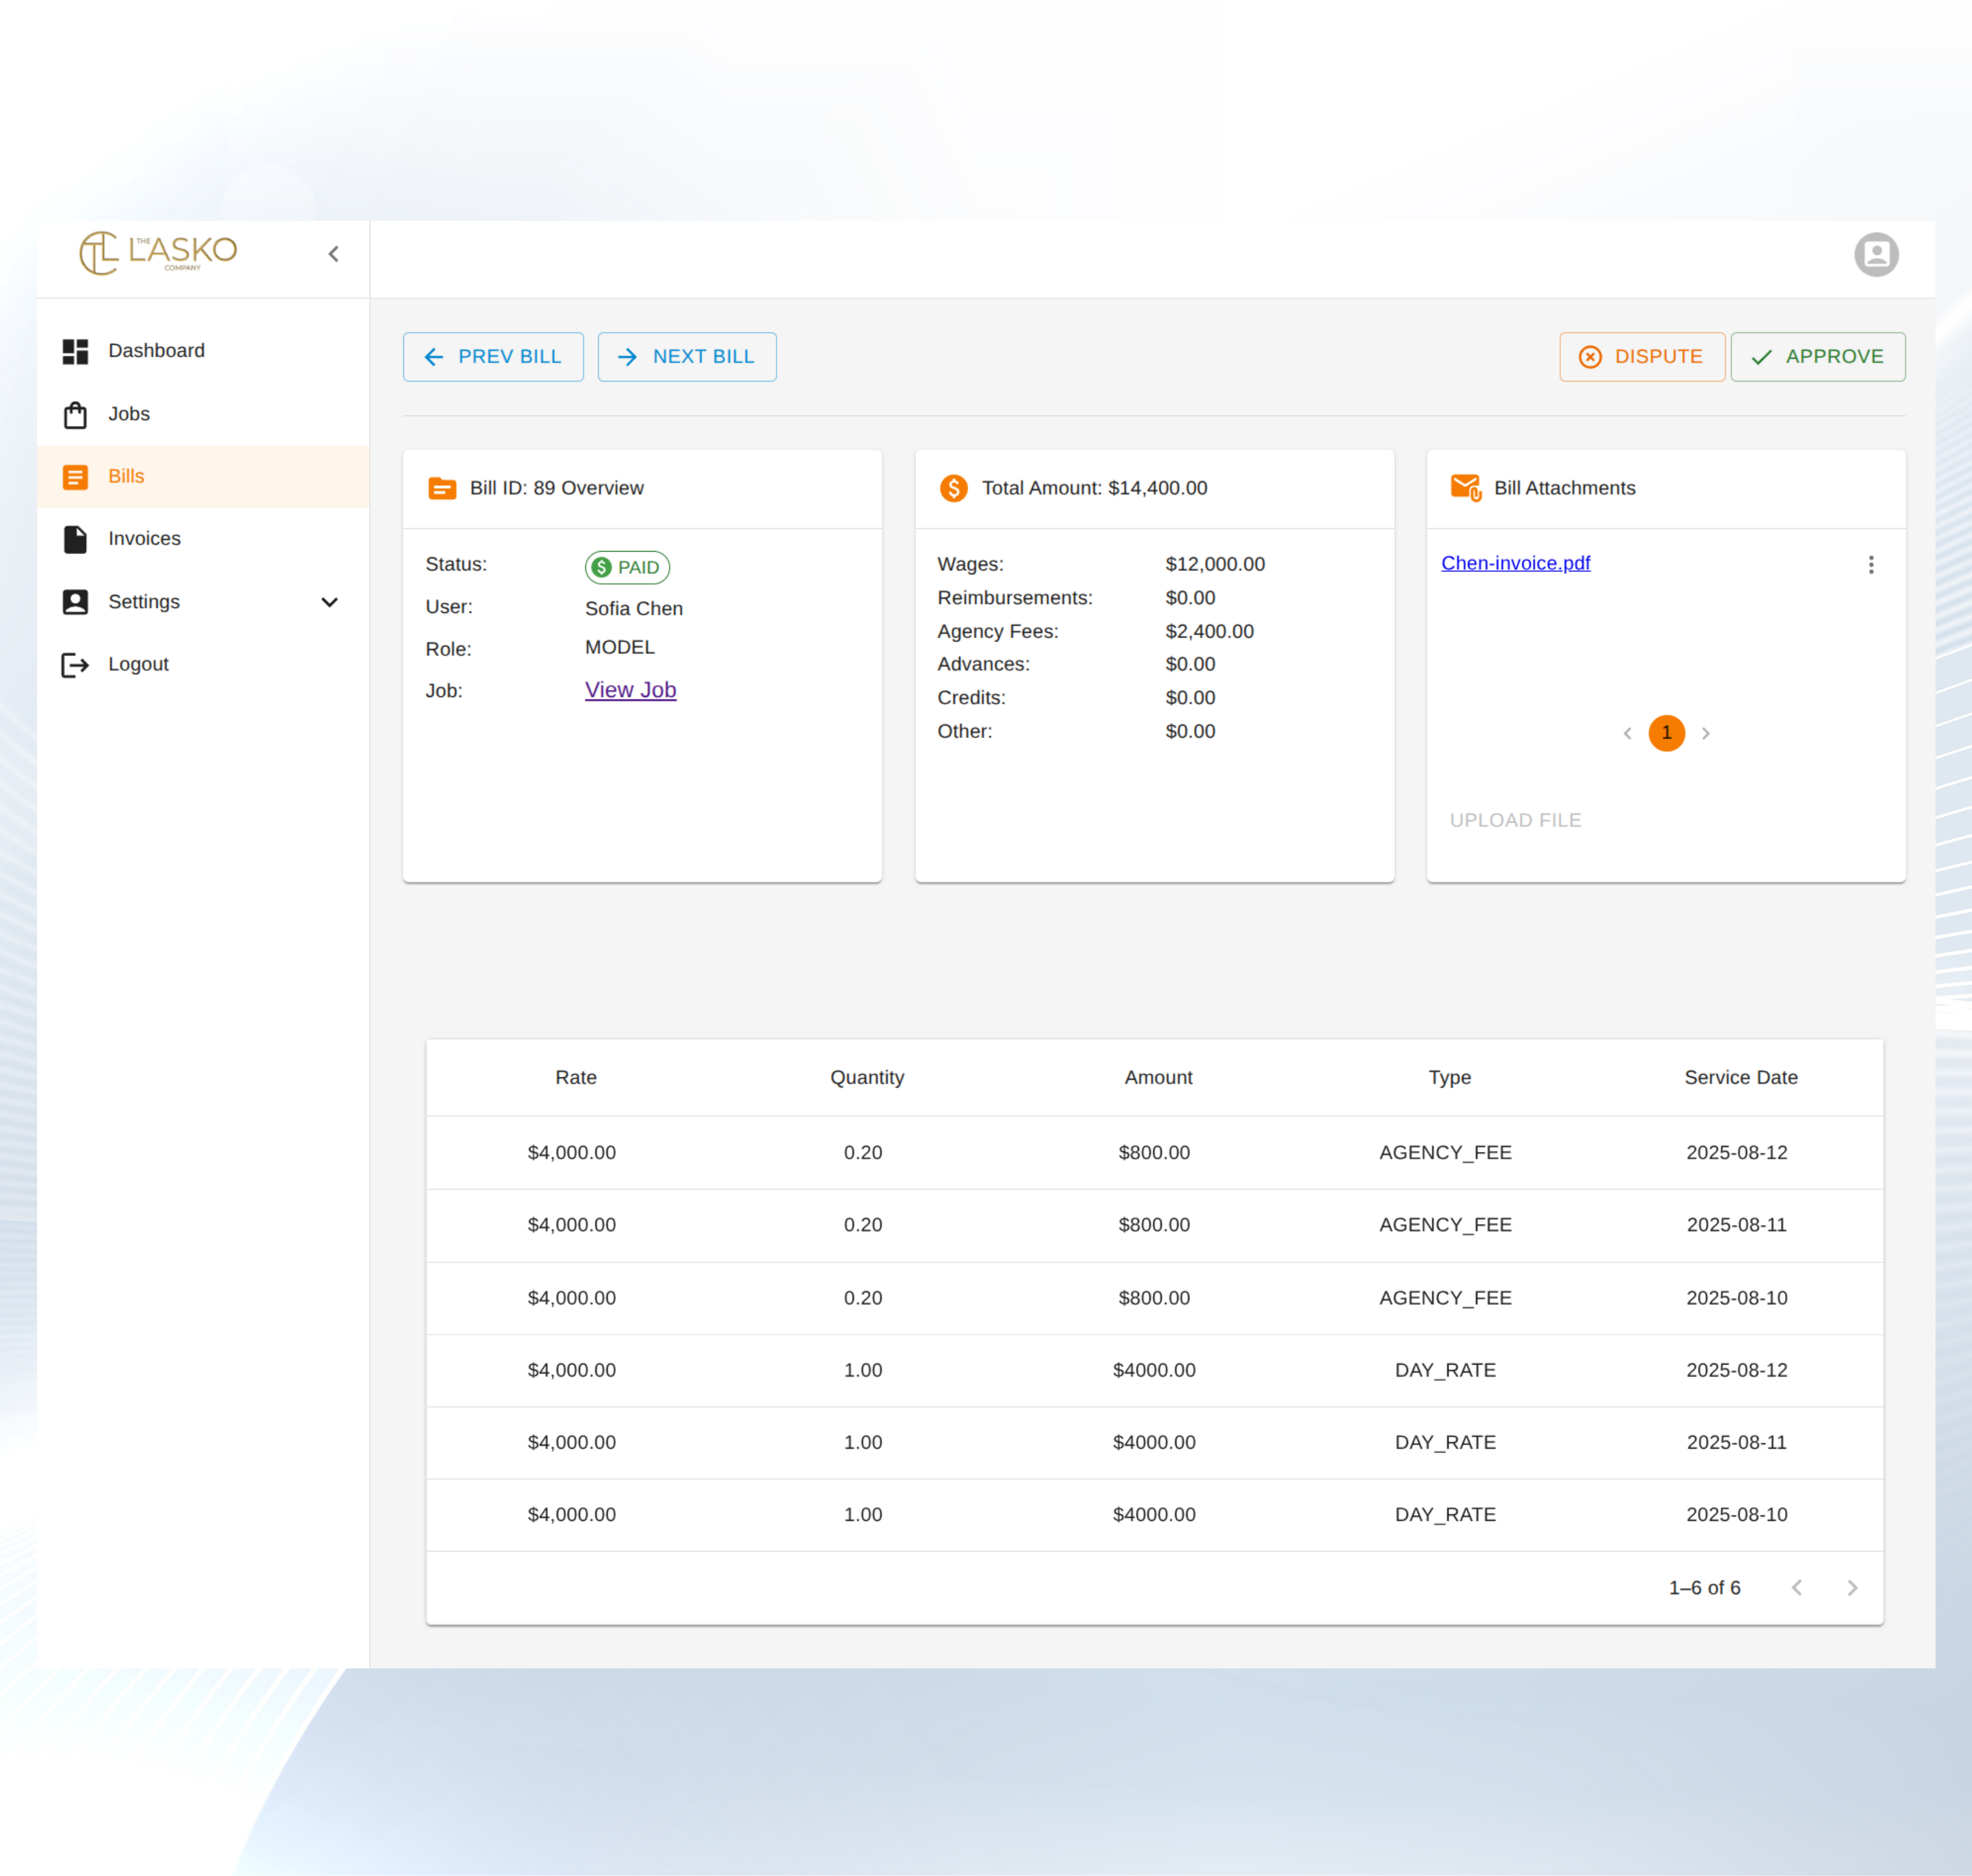Sort by the Amount column header
1972x1876 pixels.
coord(1158,1078)
